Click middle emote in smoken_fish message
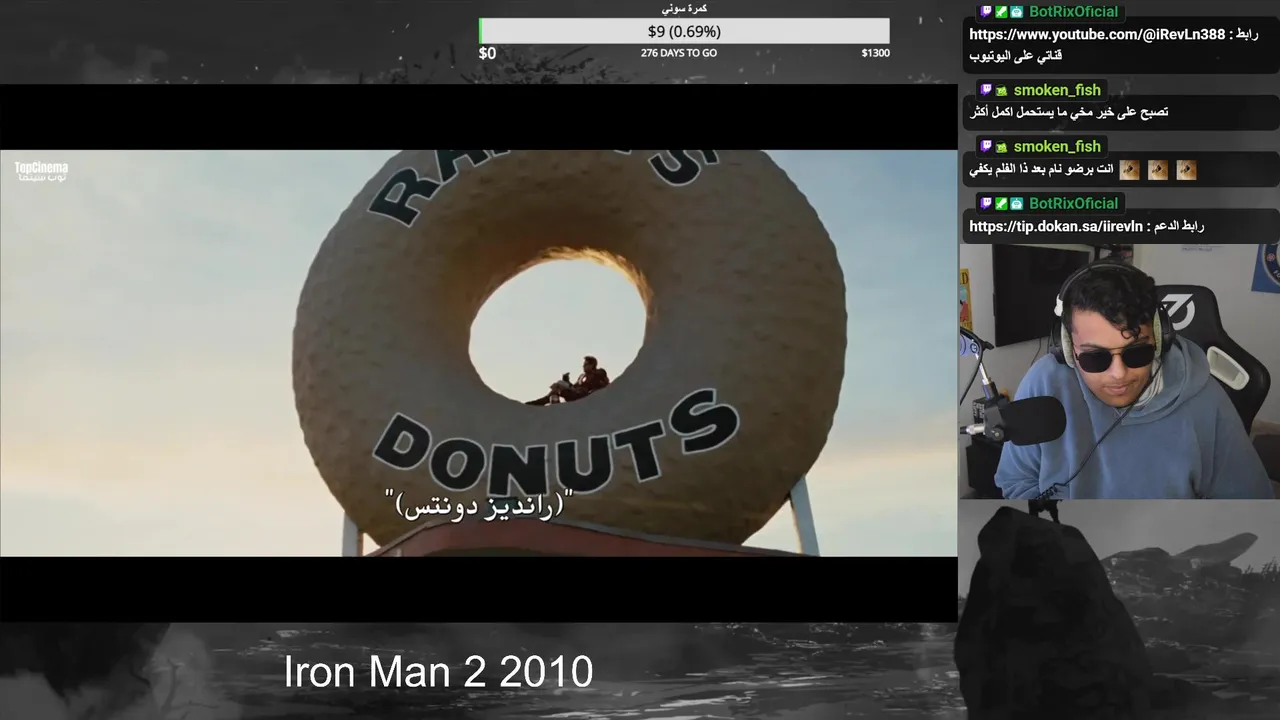The height and width of the screenshot is (720, 1280). [x=1158, y=170]
